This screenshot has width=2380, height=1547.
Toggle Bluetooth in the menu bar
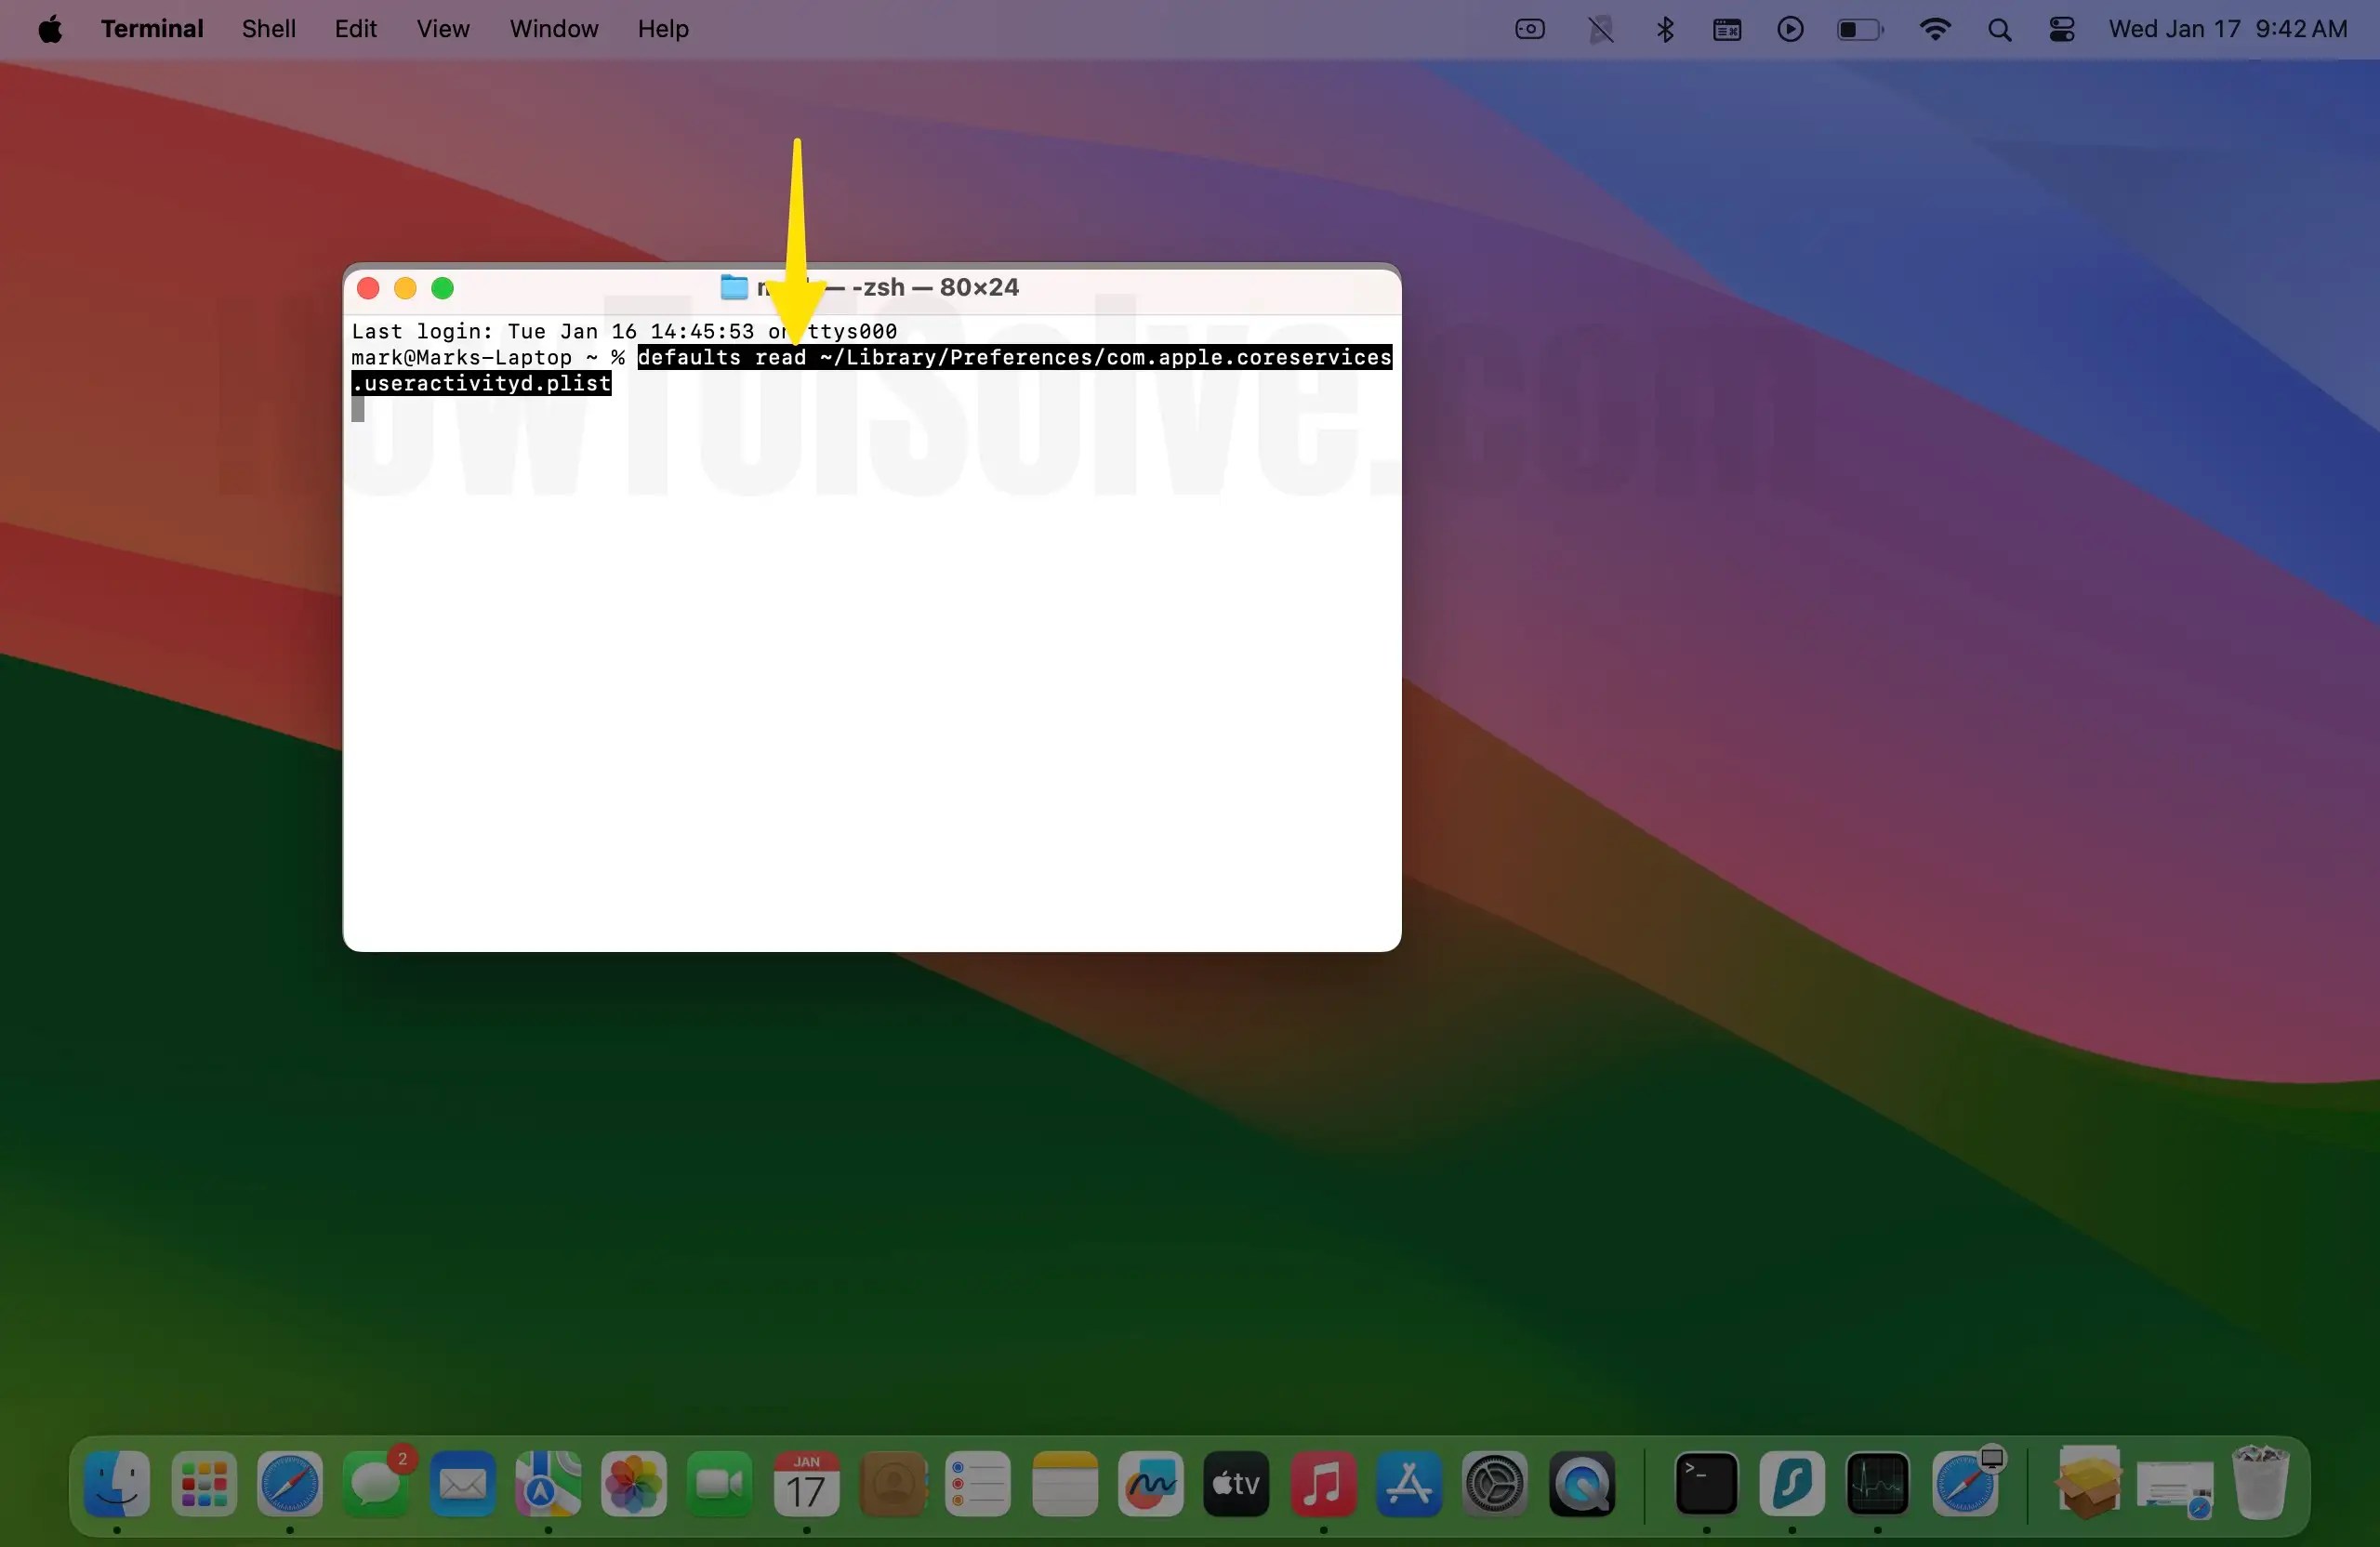pyautogui.click(x=1664, y=28)
